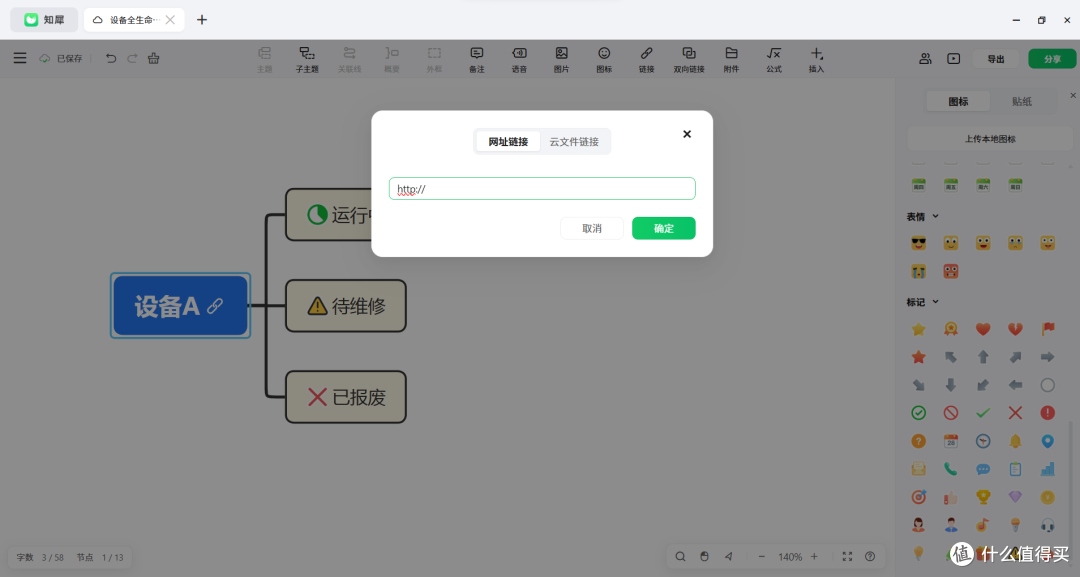Pick the red X cross marker
The height and width of the screenshot is (577, 1080).
tap(1015, 413)
